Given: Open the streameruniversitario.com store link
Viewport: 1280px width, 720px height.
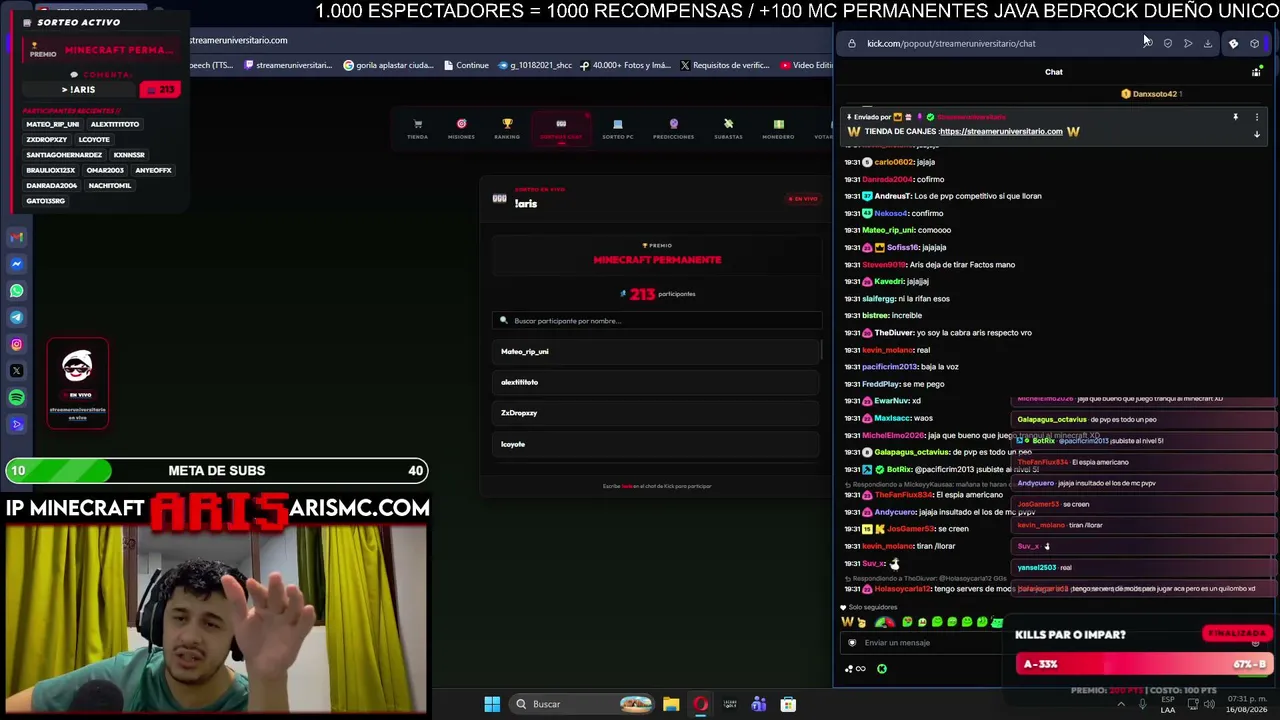Looking at the screenshot, I should coord(1001,131).
